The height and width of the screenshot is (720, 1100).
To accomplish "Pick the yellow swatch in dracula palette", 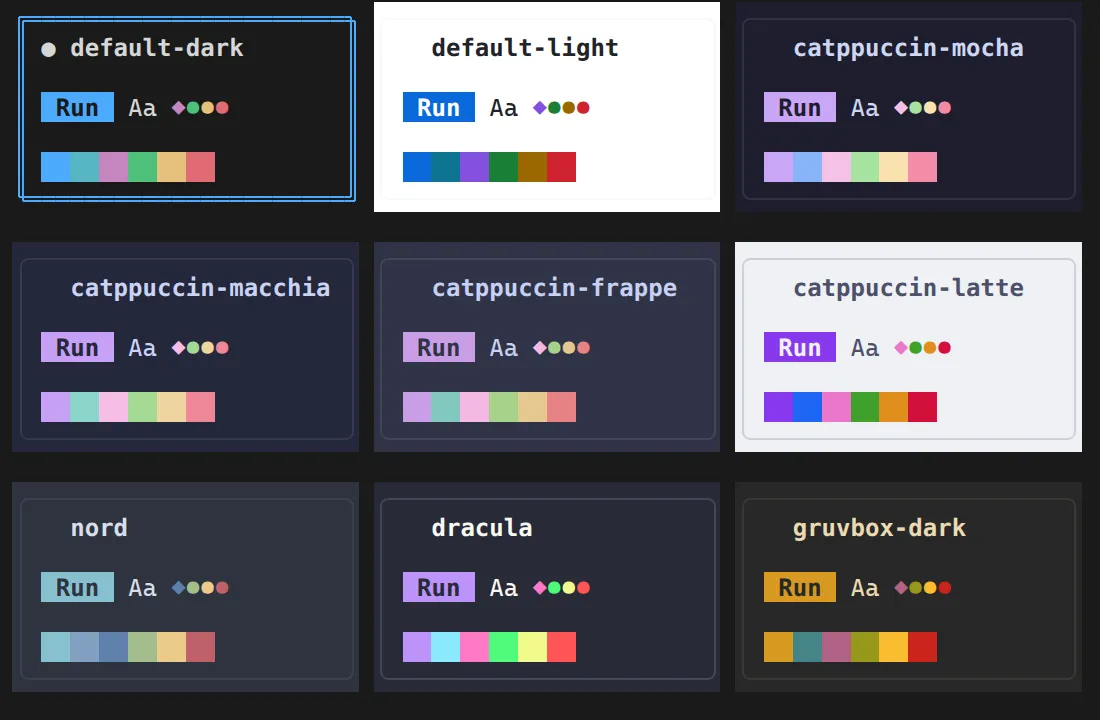I will point(532,647).
